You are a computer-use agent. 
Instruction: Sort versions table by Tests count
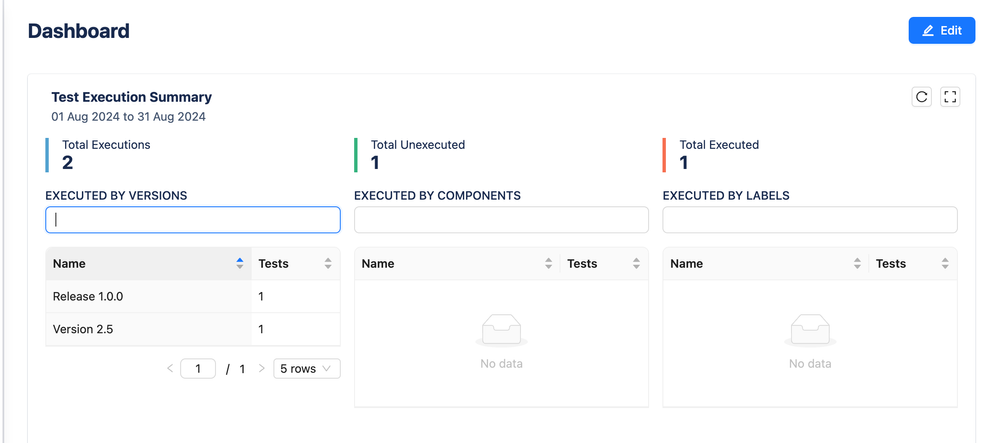(x=328, y=264)
